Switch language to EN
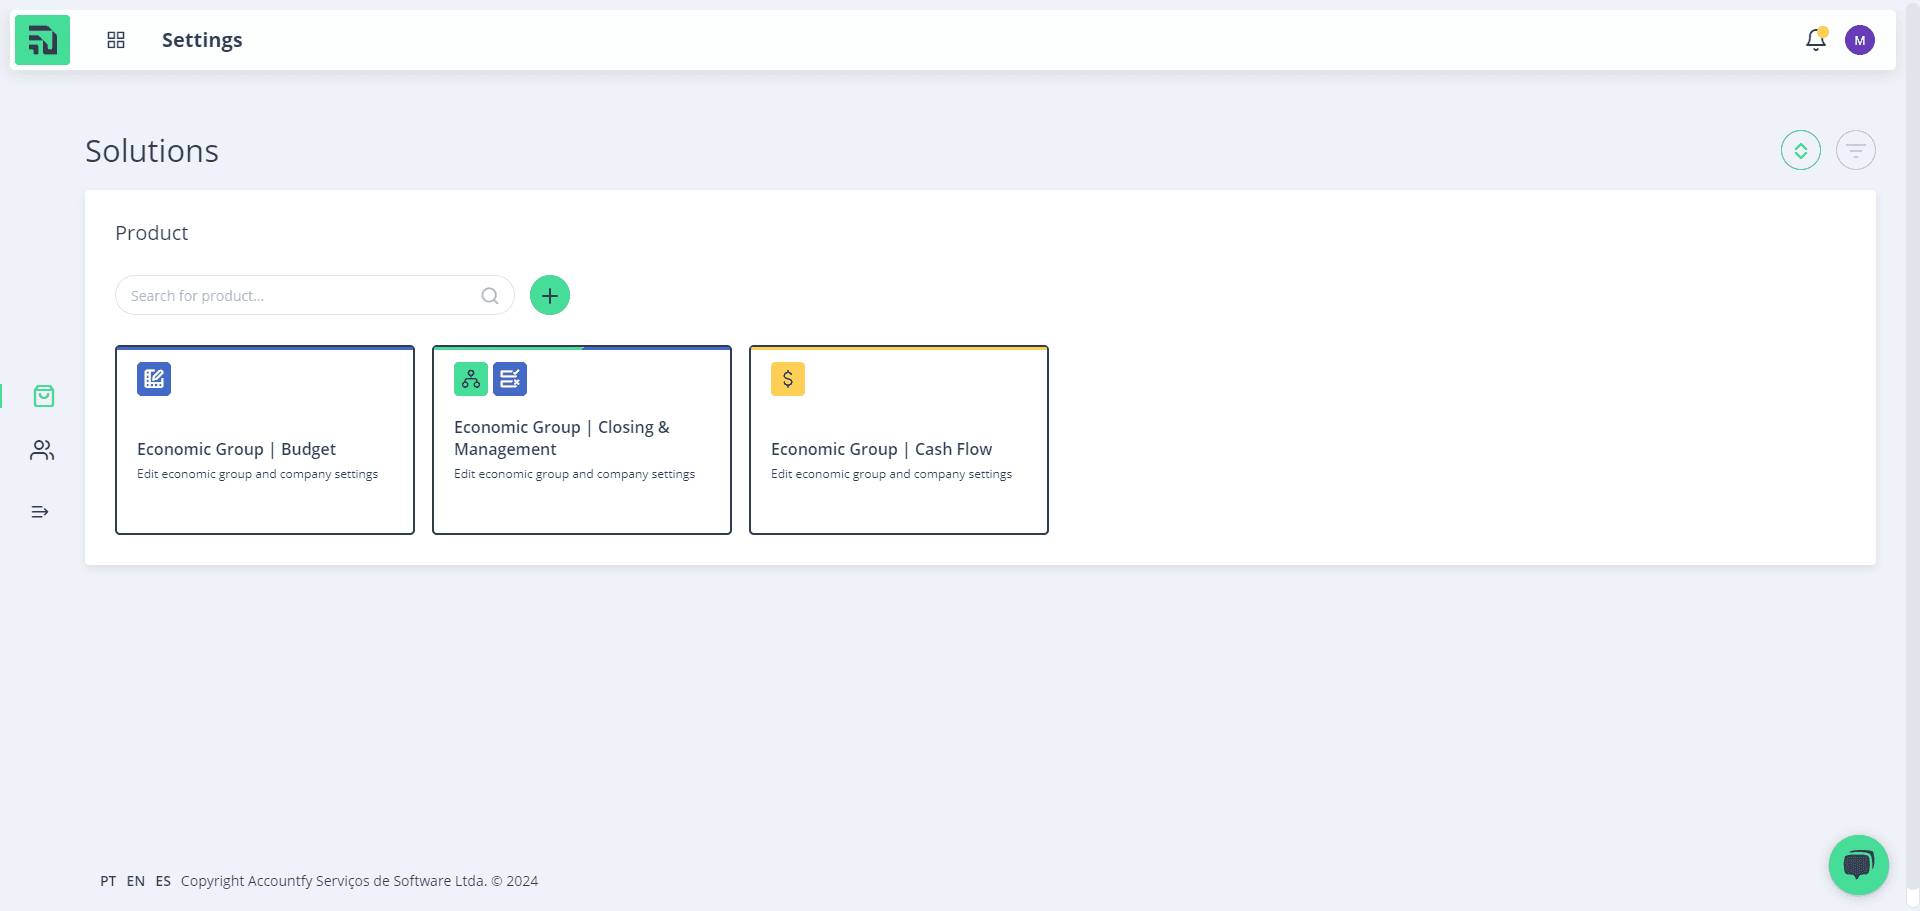 coord(136,881)
